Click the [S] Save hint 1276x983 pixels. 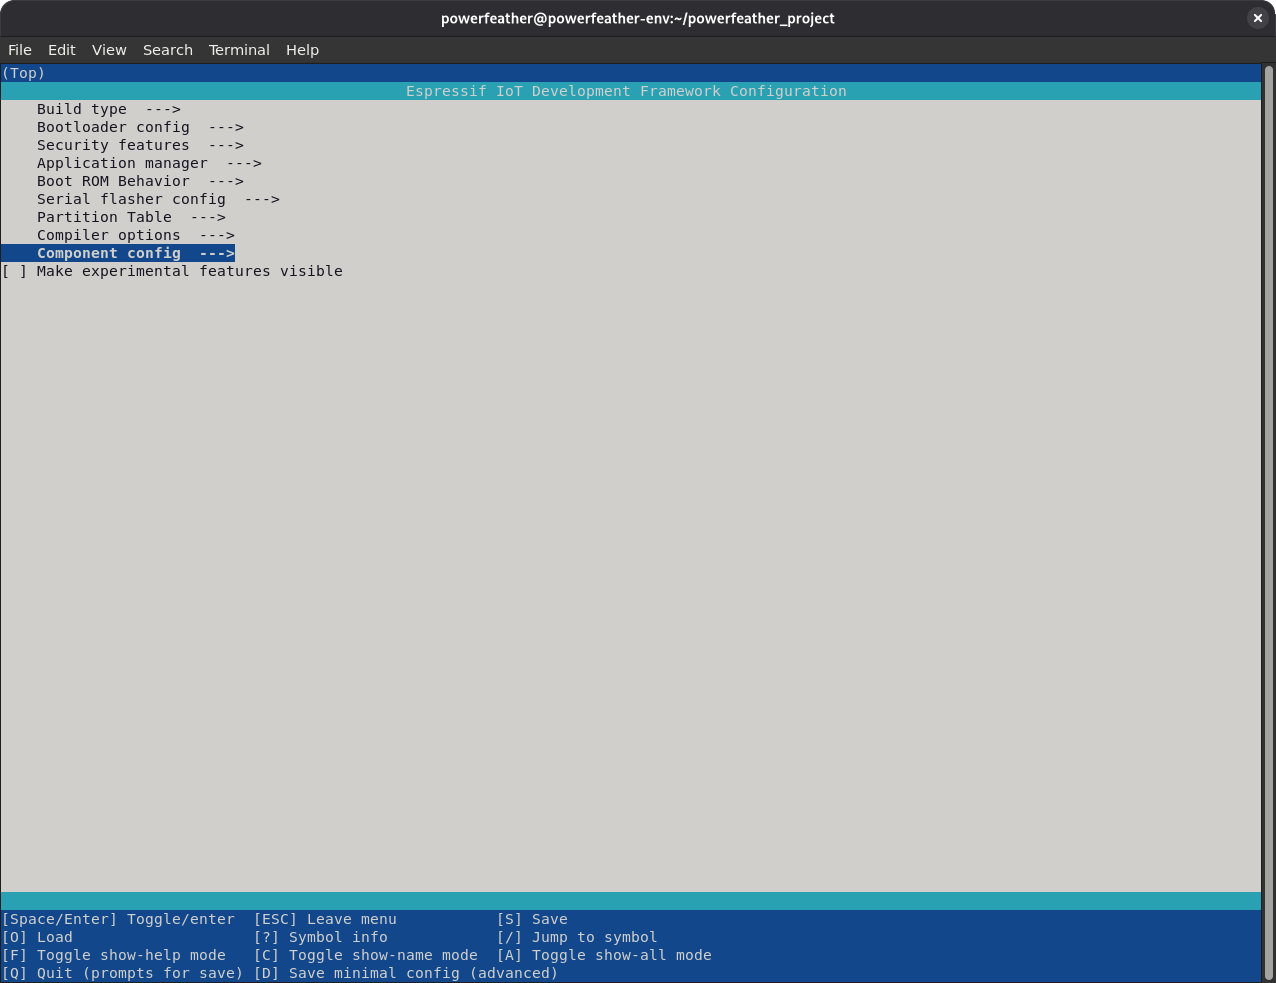point(532,919)
